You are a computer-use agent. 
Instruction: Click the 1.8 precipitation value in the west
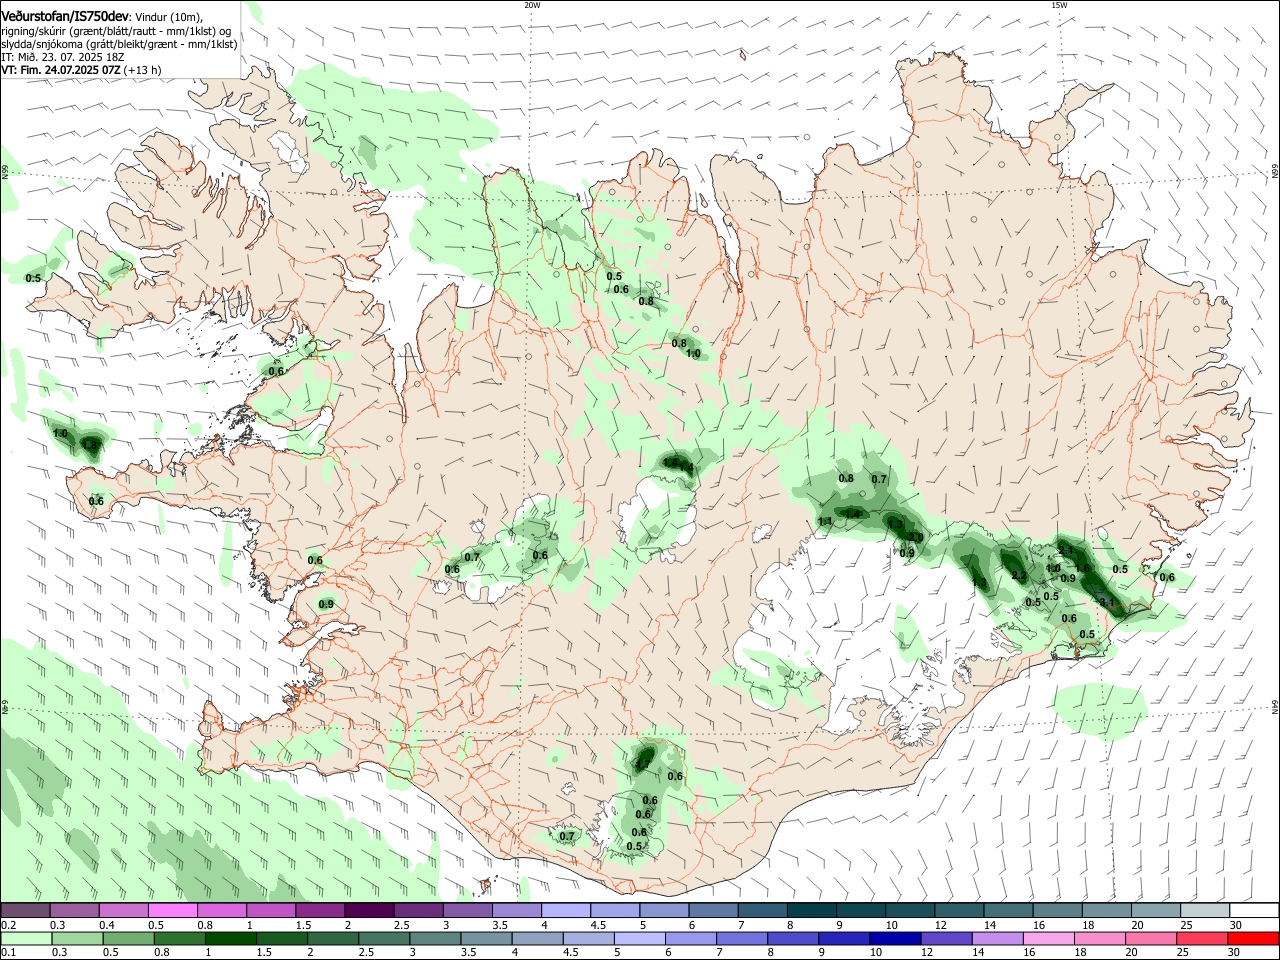click(91, 445)
